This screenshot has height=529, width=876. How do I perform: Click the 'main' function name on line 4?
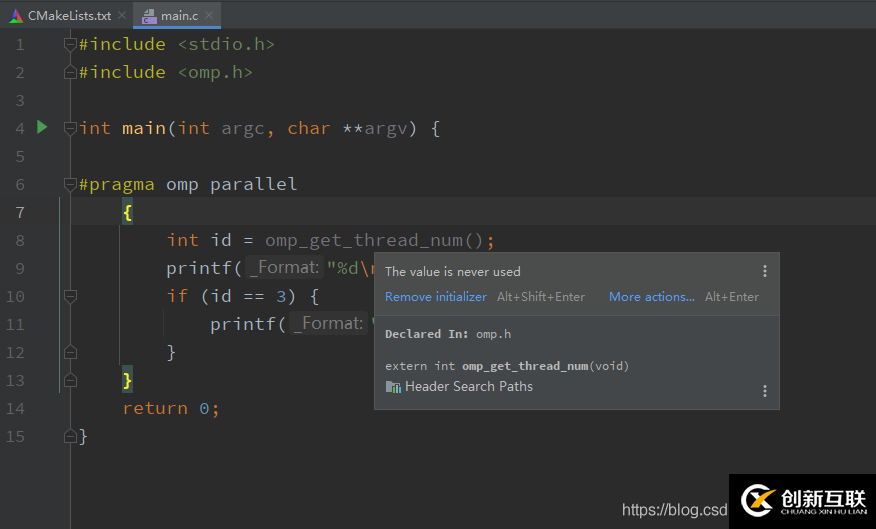pos(144,128)
